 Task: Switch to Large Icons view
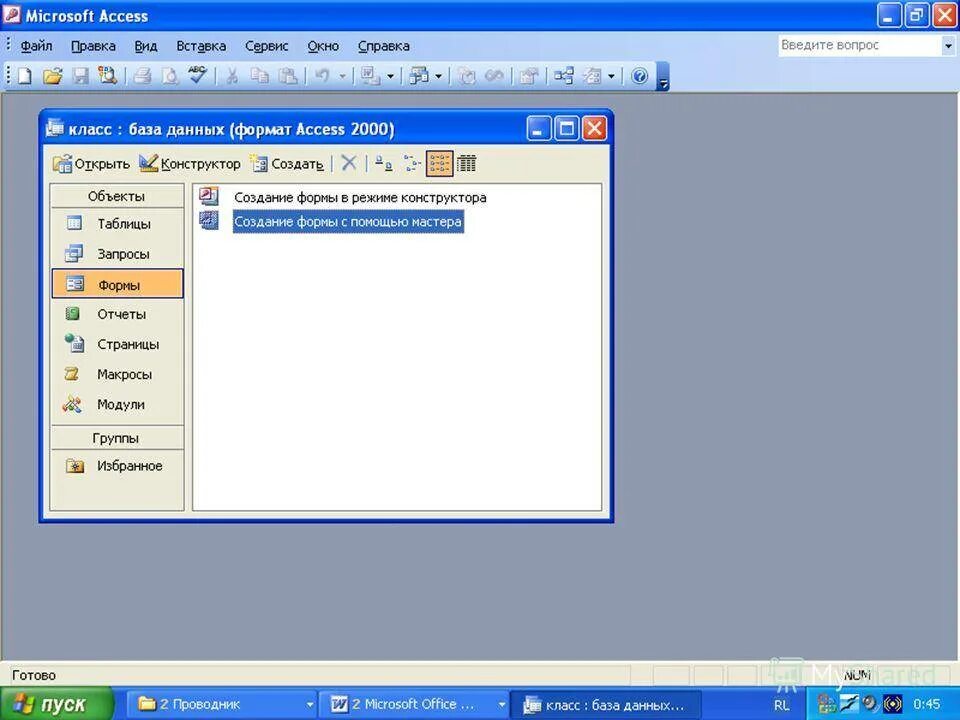pyautogui.click(x=384, y=163)
